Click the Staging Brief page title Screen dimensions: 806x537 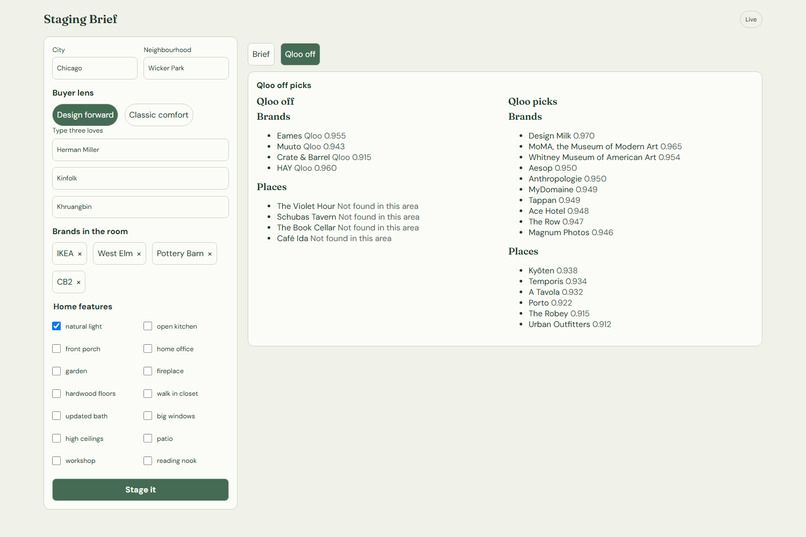click(80, 20)
